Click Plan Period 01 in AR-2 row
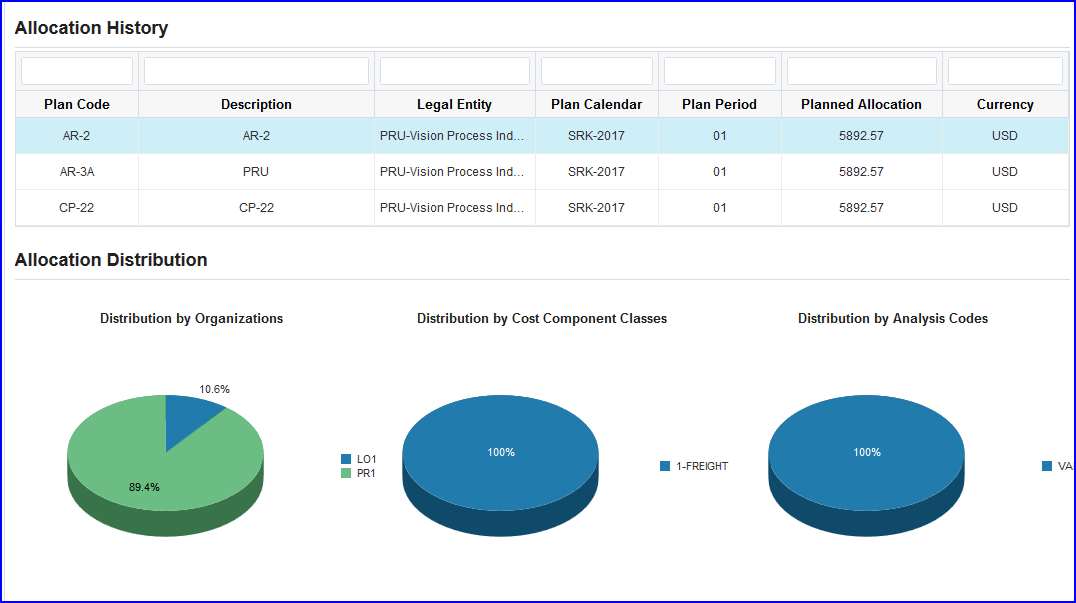Viewport: 1076px width, 603px height. 719,136
